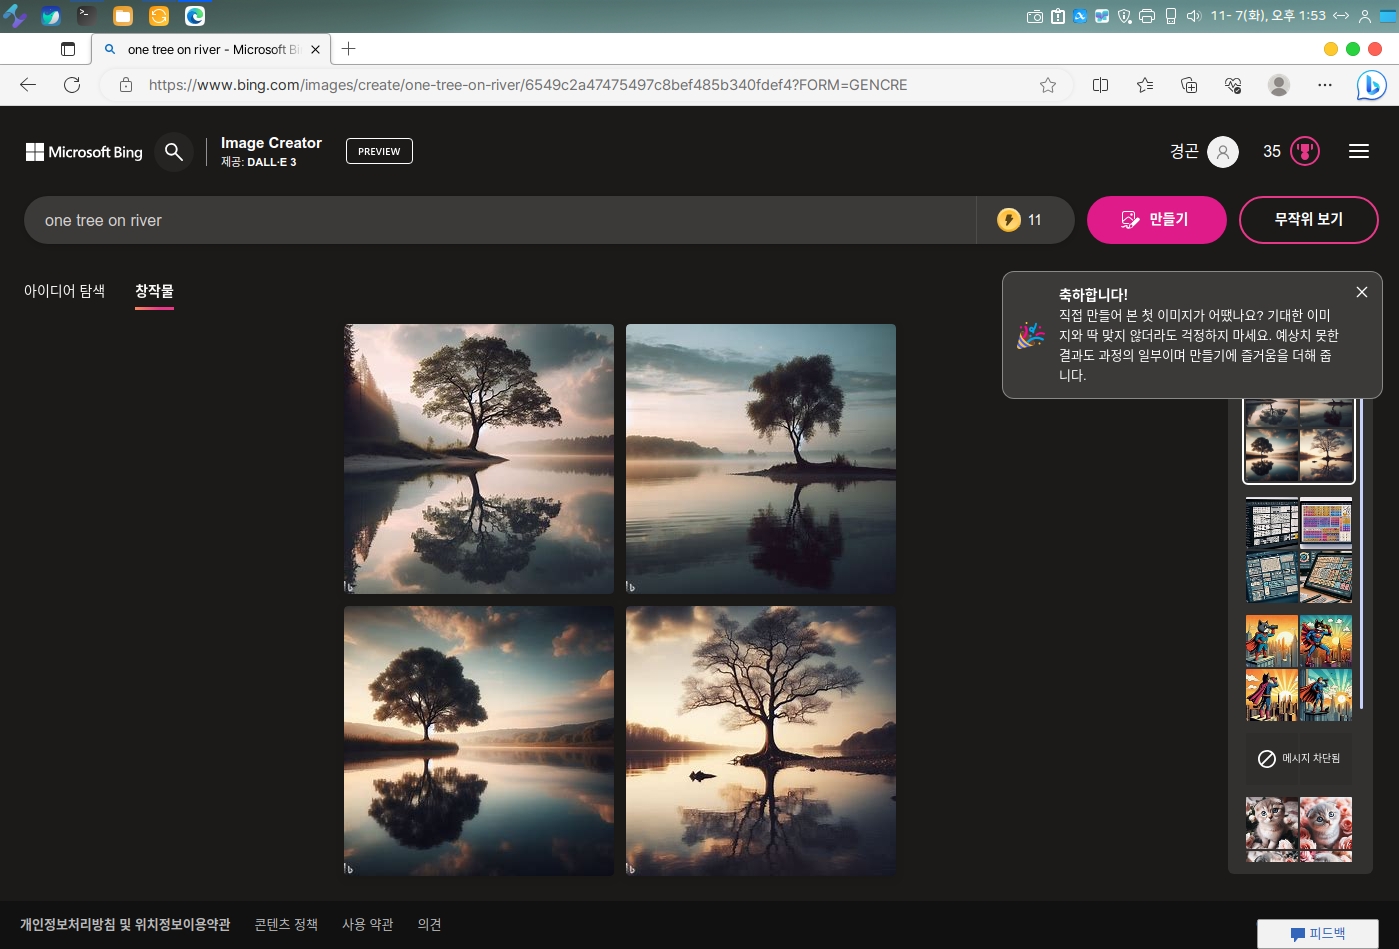The image size is (1399, 949).
Task: Click the user profile avatar icon
Action: pyautogui.click(x=1222, y=152)
